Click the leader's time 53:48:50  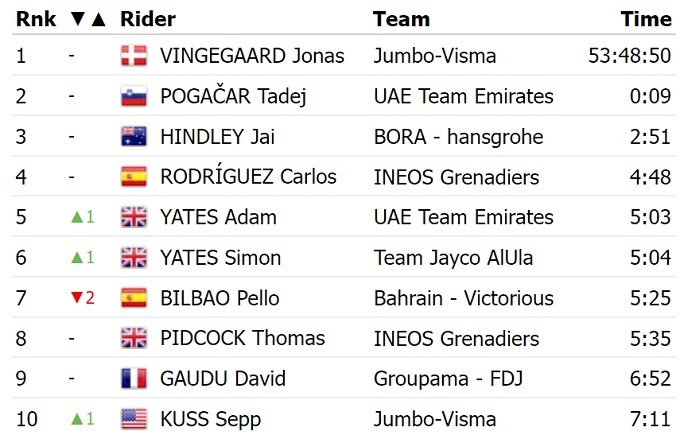click(630, 56)
